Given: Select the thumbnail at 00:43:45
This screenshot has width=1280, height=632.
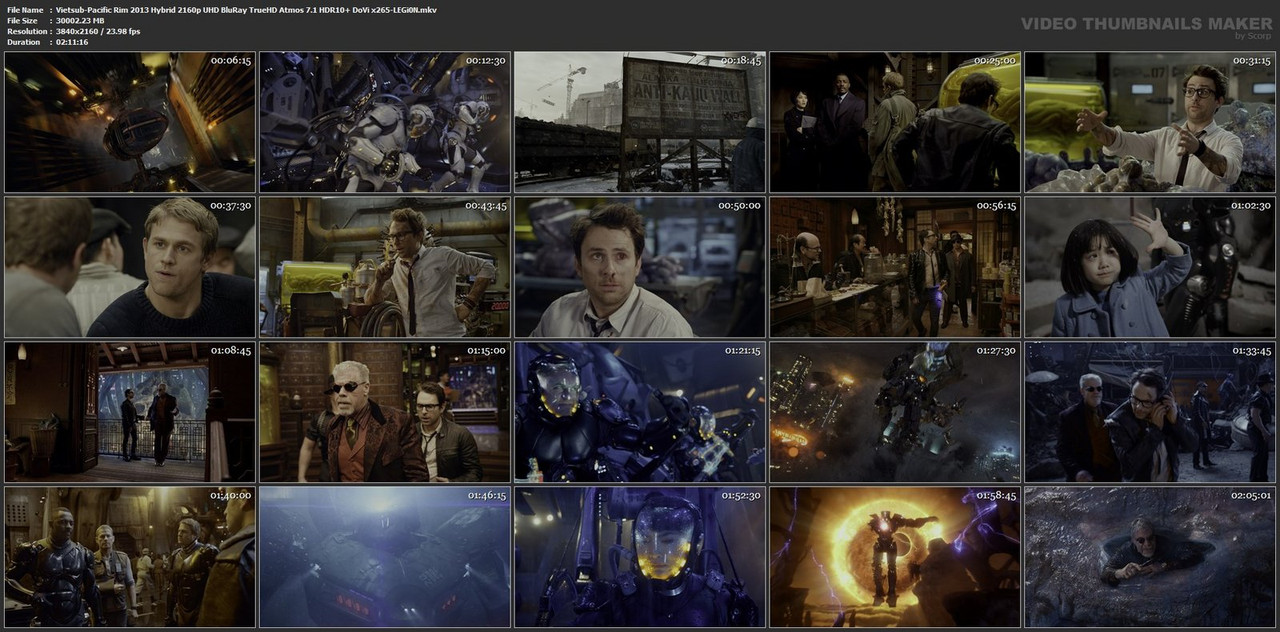Looking at the screenshot, I should tap(385, 267).
